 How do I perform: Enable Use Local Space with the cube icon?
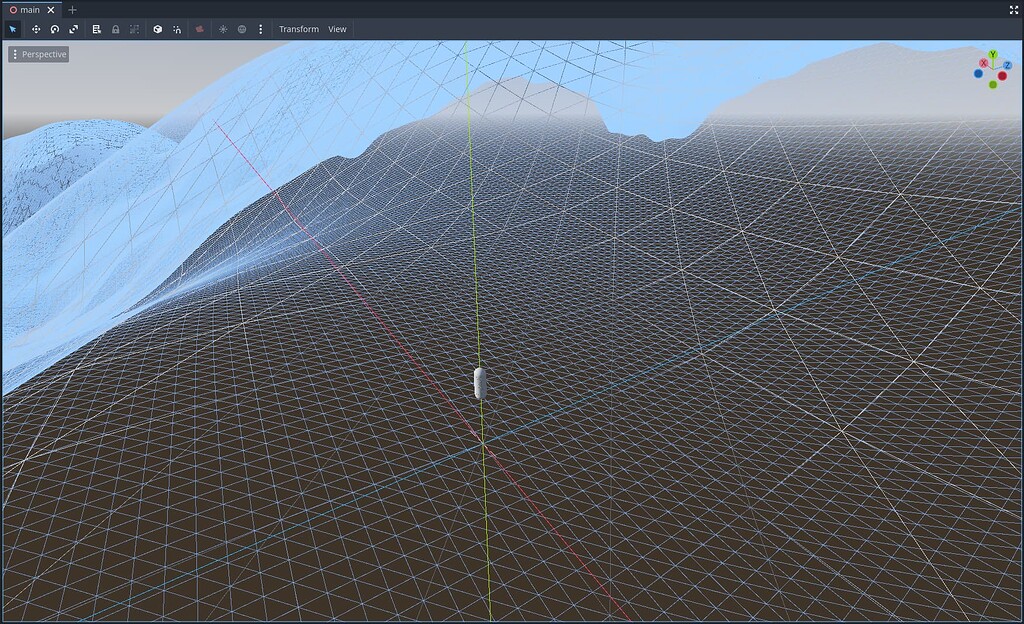(157, 29)
